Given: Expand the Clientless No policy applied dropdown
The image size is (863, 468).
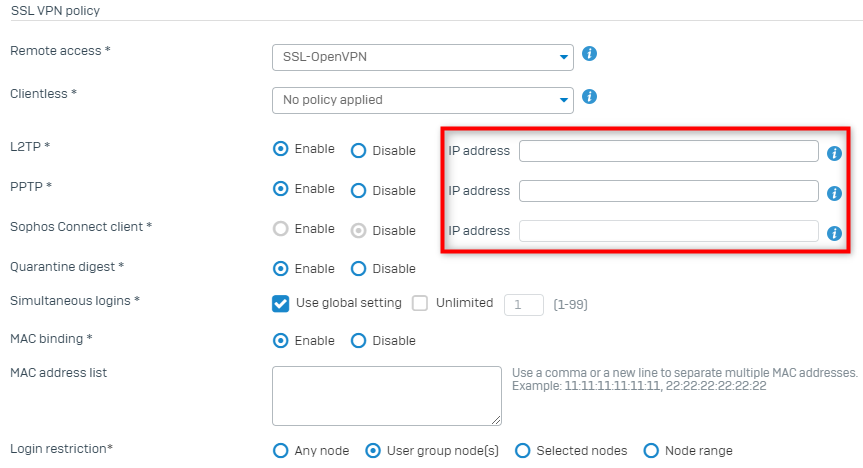Looking at the screenshot, I should coord(423,100).
